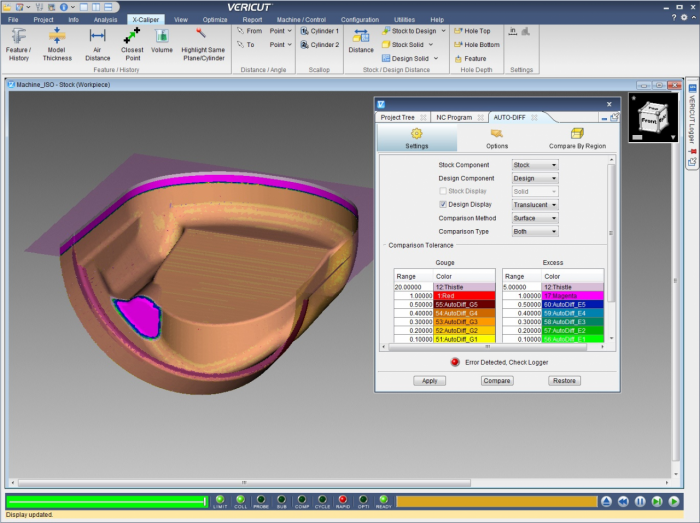The height and width of the screenshot is (523, 700).
Task: Expand the Comparison Method dropdown
Action: pos(535,218)
